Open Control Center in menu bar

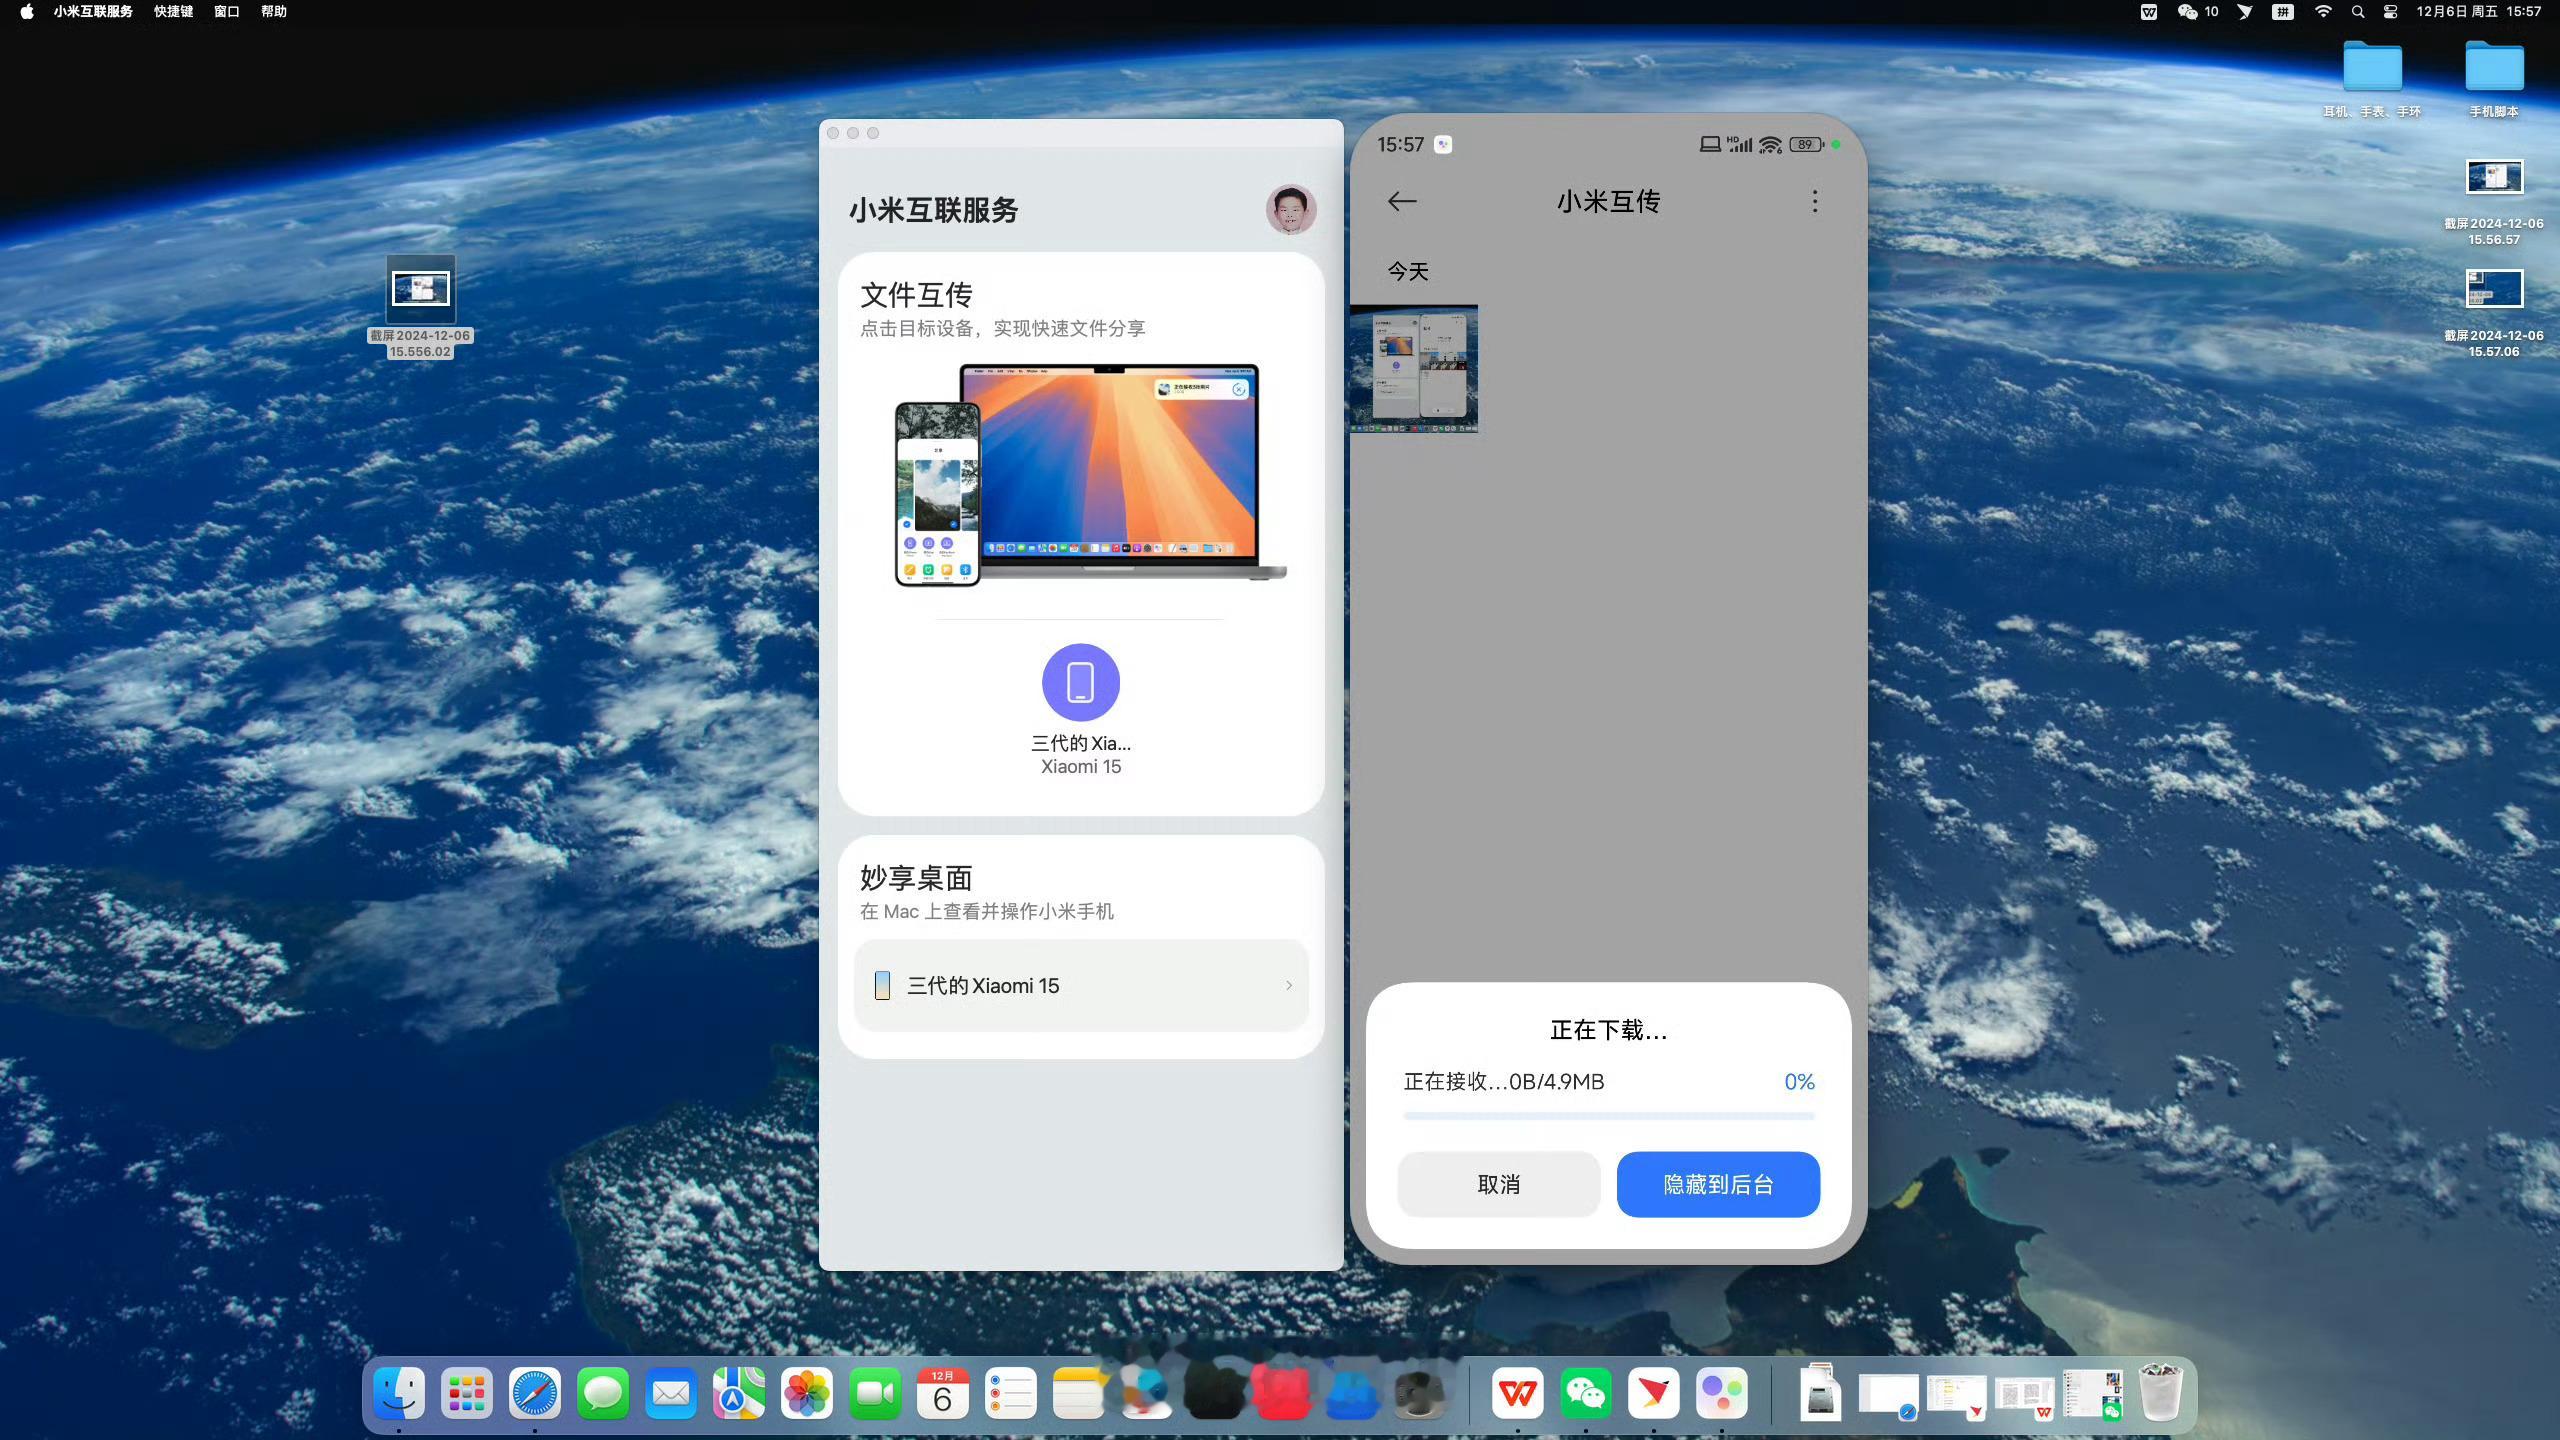(2390, 12)
